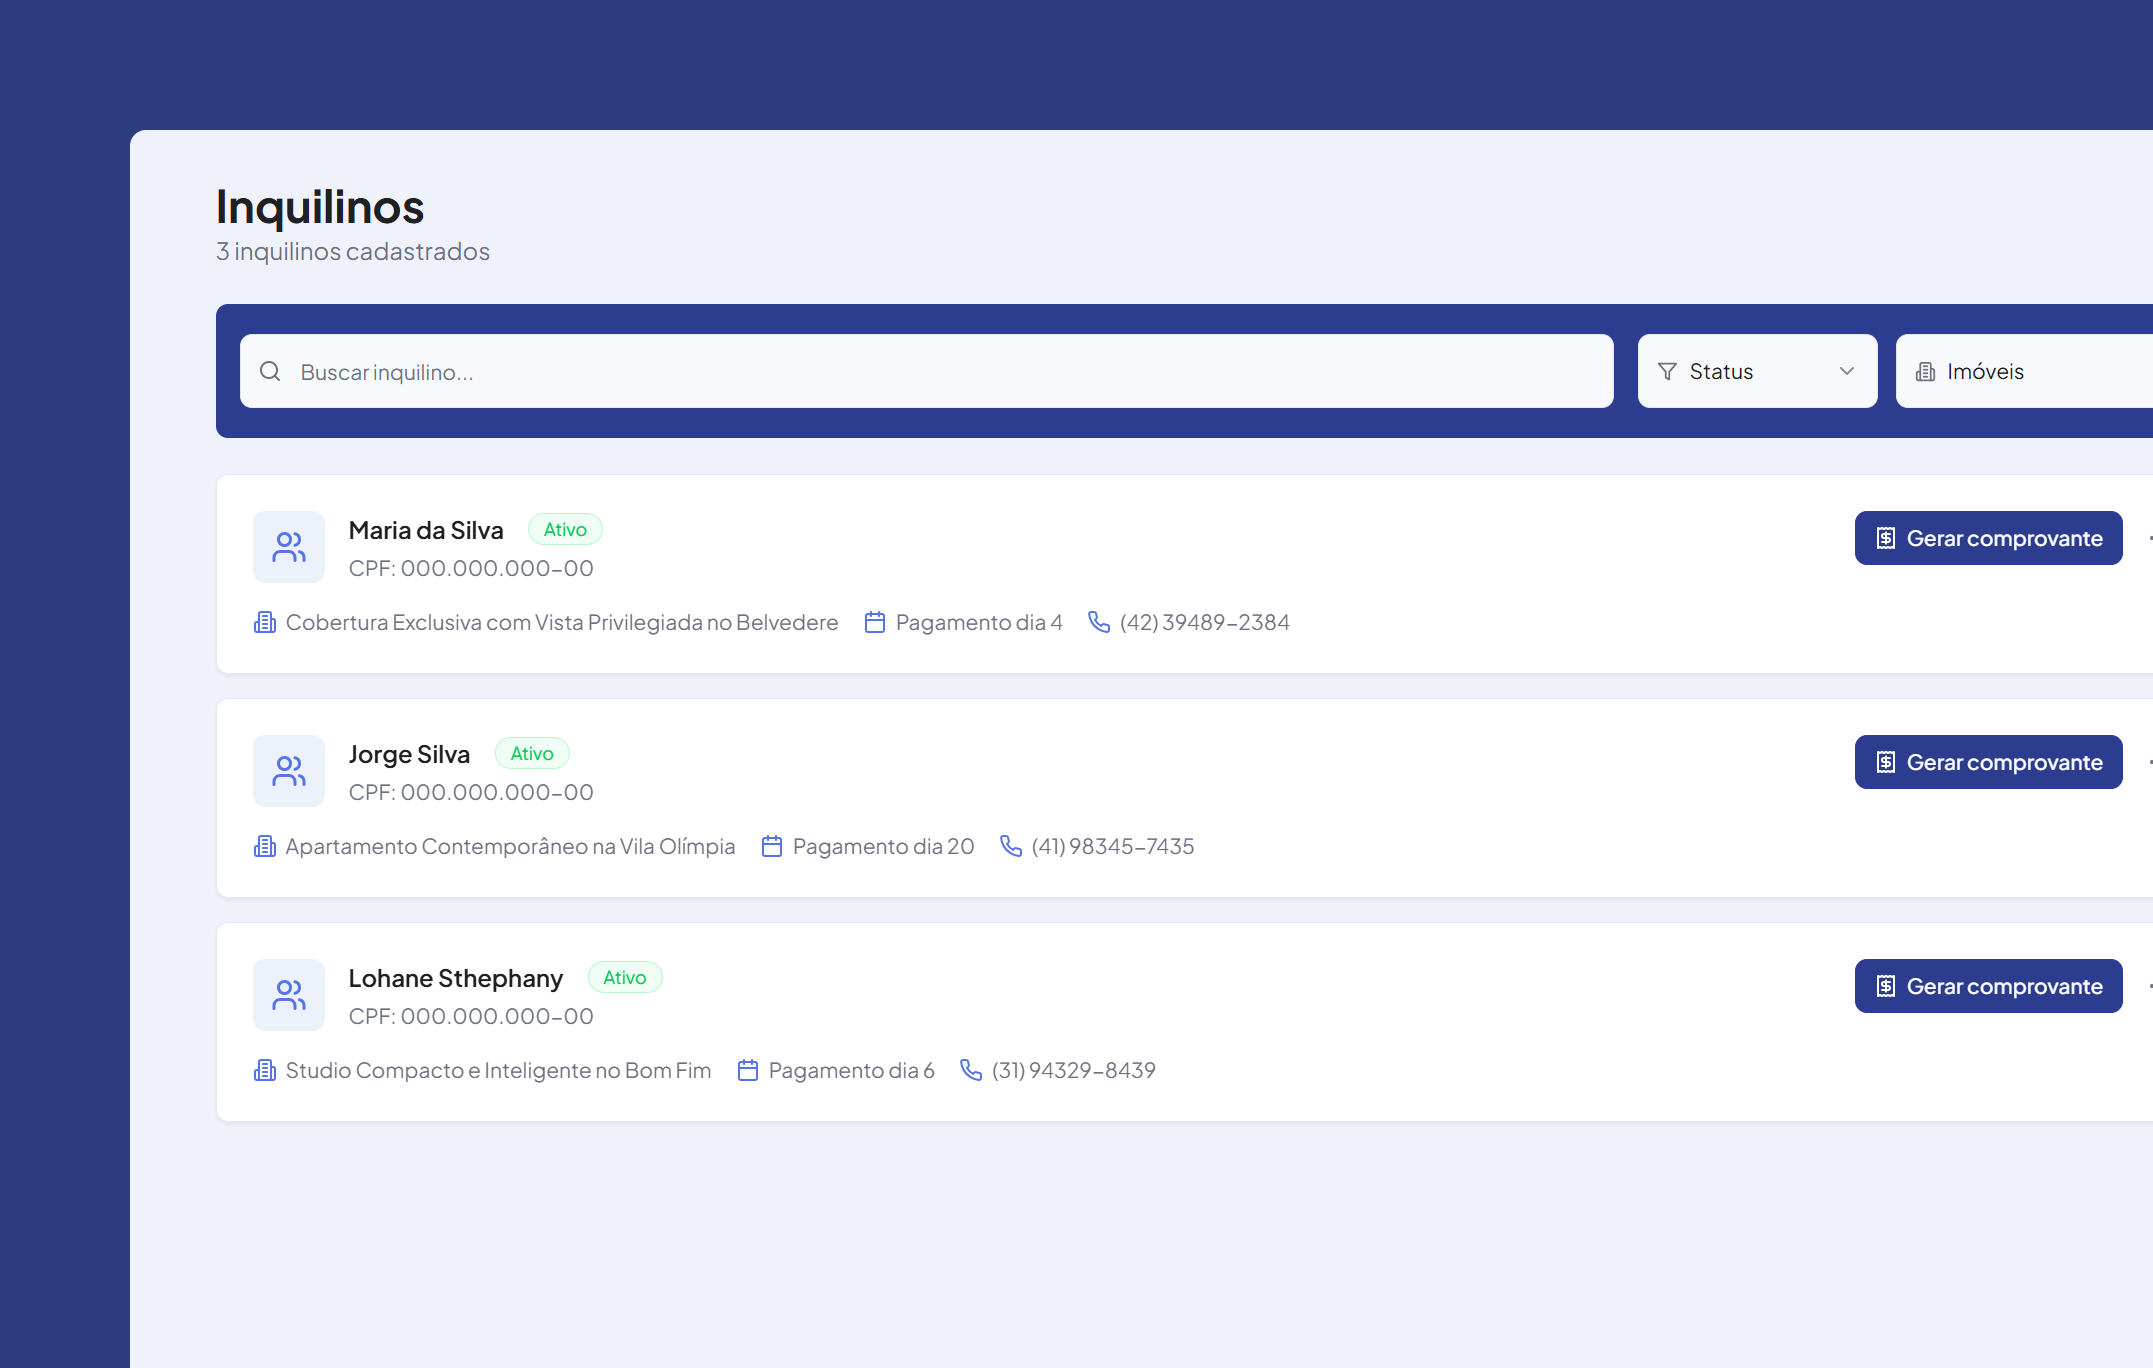
Task: Open Apartamento Contemporâneo na Vila Olímpia property
Action: point(510,846)
